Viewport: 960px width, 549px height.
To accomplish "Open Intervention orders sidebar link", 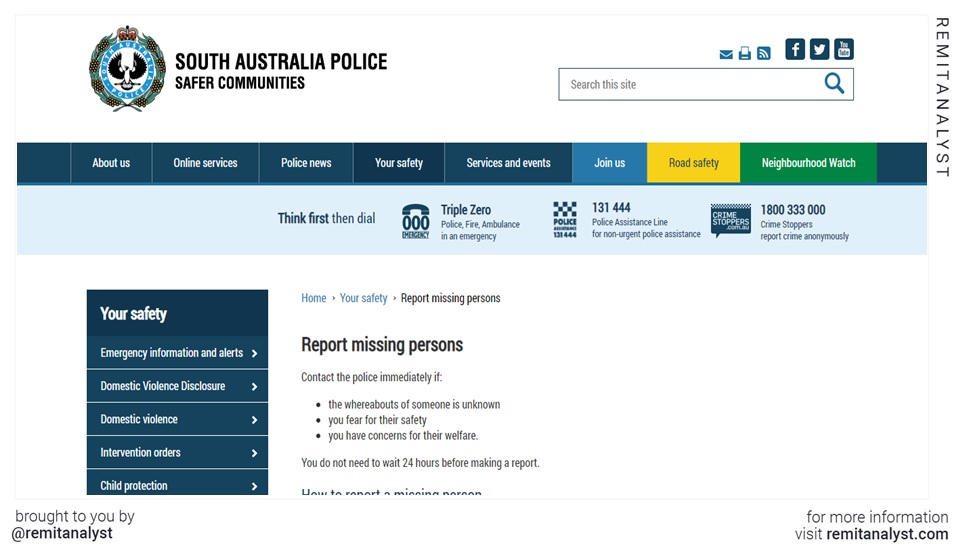I will (140, 452).
